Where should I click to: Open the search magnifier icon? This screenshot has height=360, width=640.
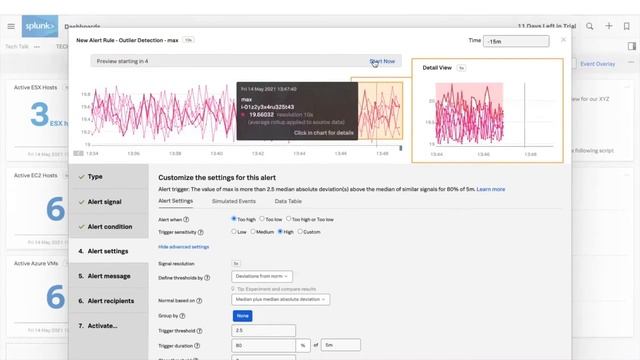pyautogui.click(x=590, y=26)
